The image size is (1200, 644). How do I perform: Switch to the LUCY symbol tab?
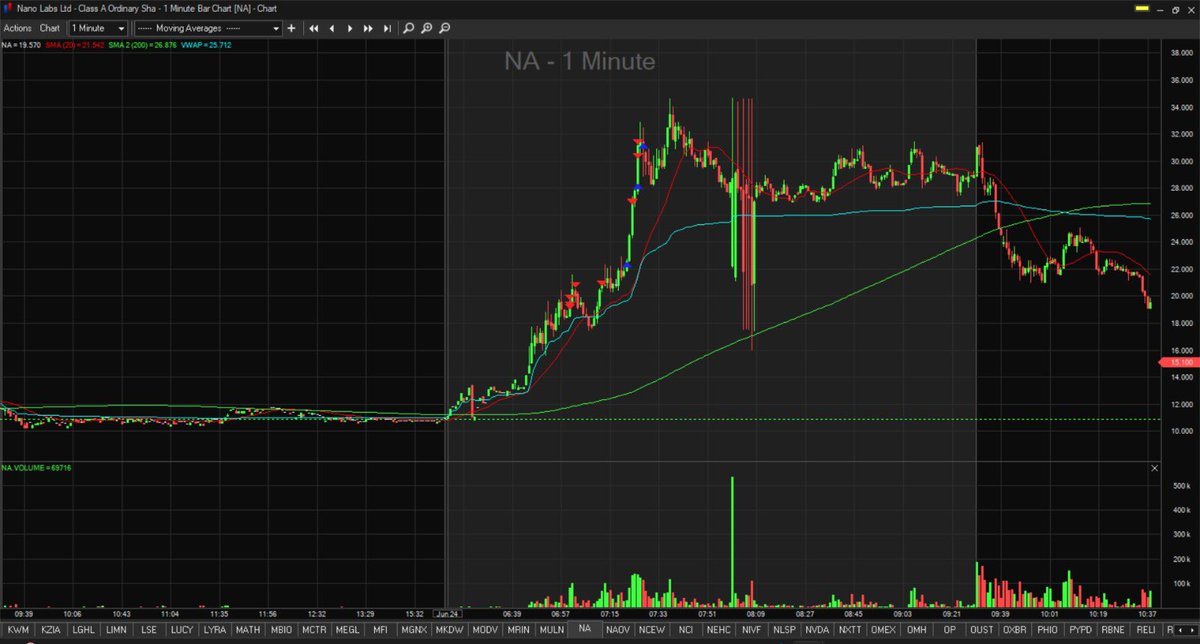pyautogui.click(x=181, y=630)
